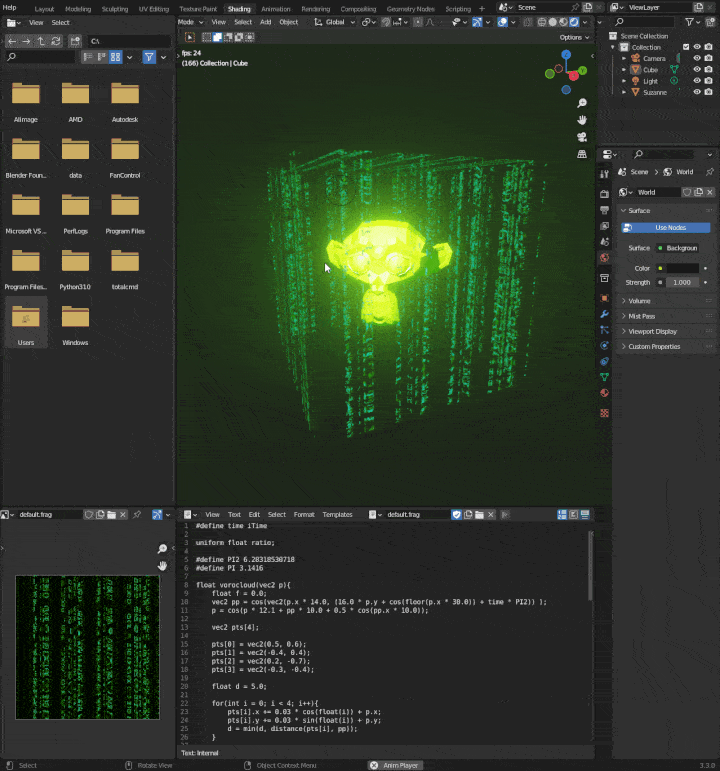The width and height of the screenshot is (720, 771).
Task: Select rendered viewport shading mode
Action: pyautogui.click(x=574, y=22)
